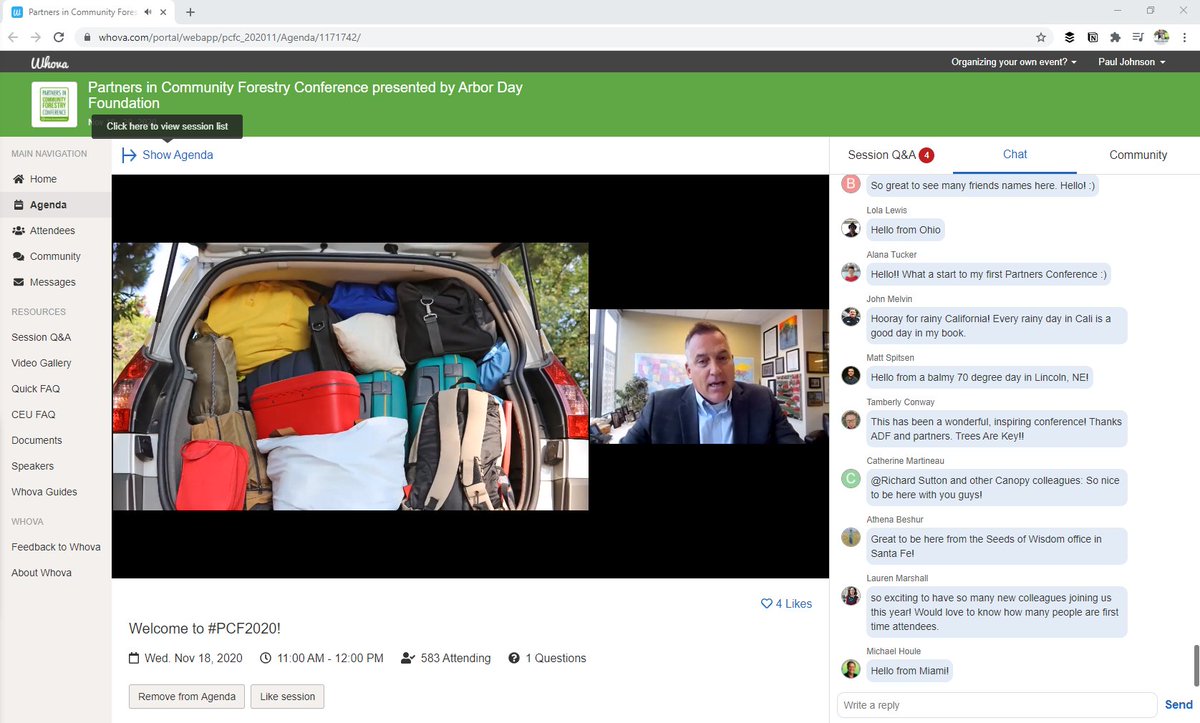1200x723 pixels.
Task: Switch to the Community tab in chat panel
Action: (x=1138, y=155)
